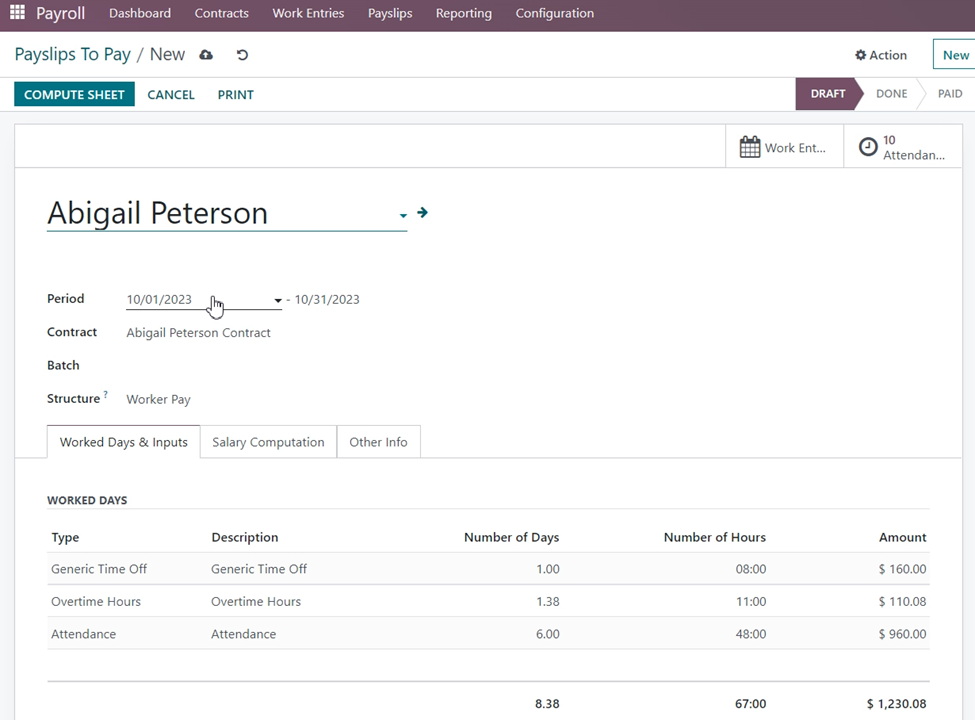The height and width of the screenshot is (720, 975).
Task: Click the $ 160.00 amount cell
Action: point(902,569)
